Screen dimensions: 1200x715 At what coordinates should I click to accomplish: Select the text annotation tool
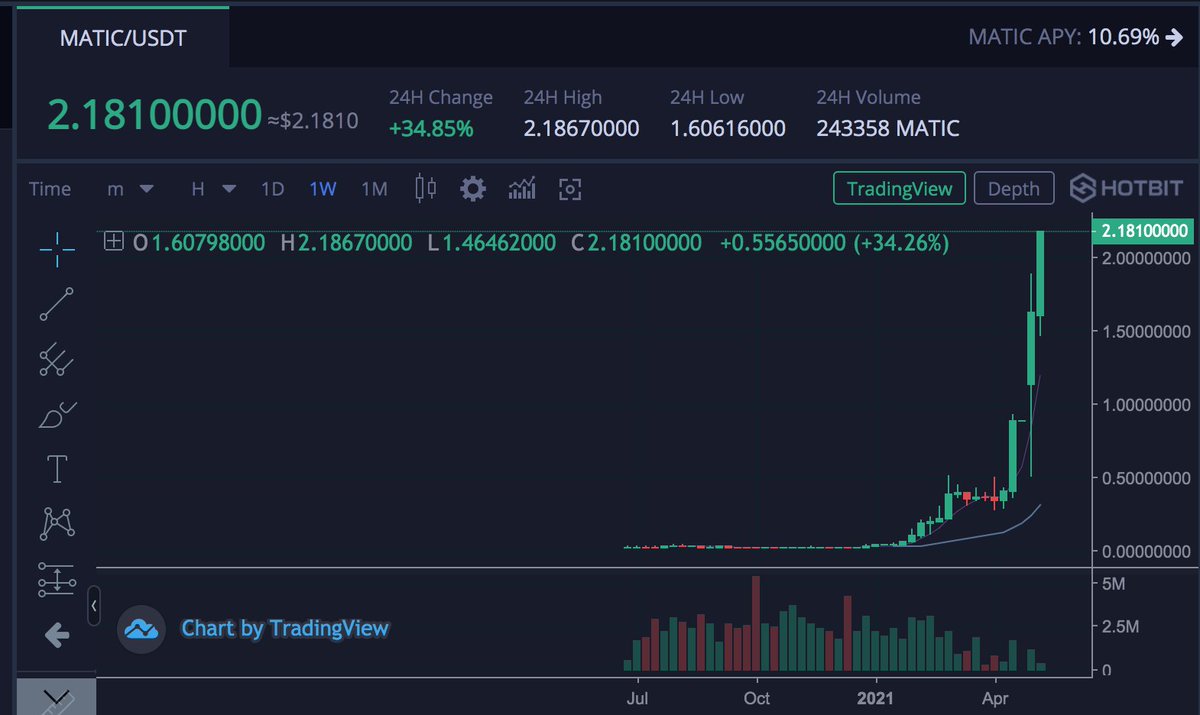tap(57, 467)
